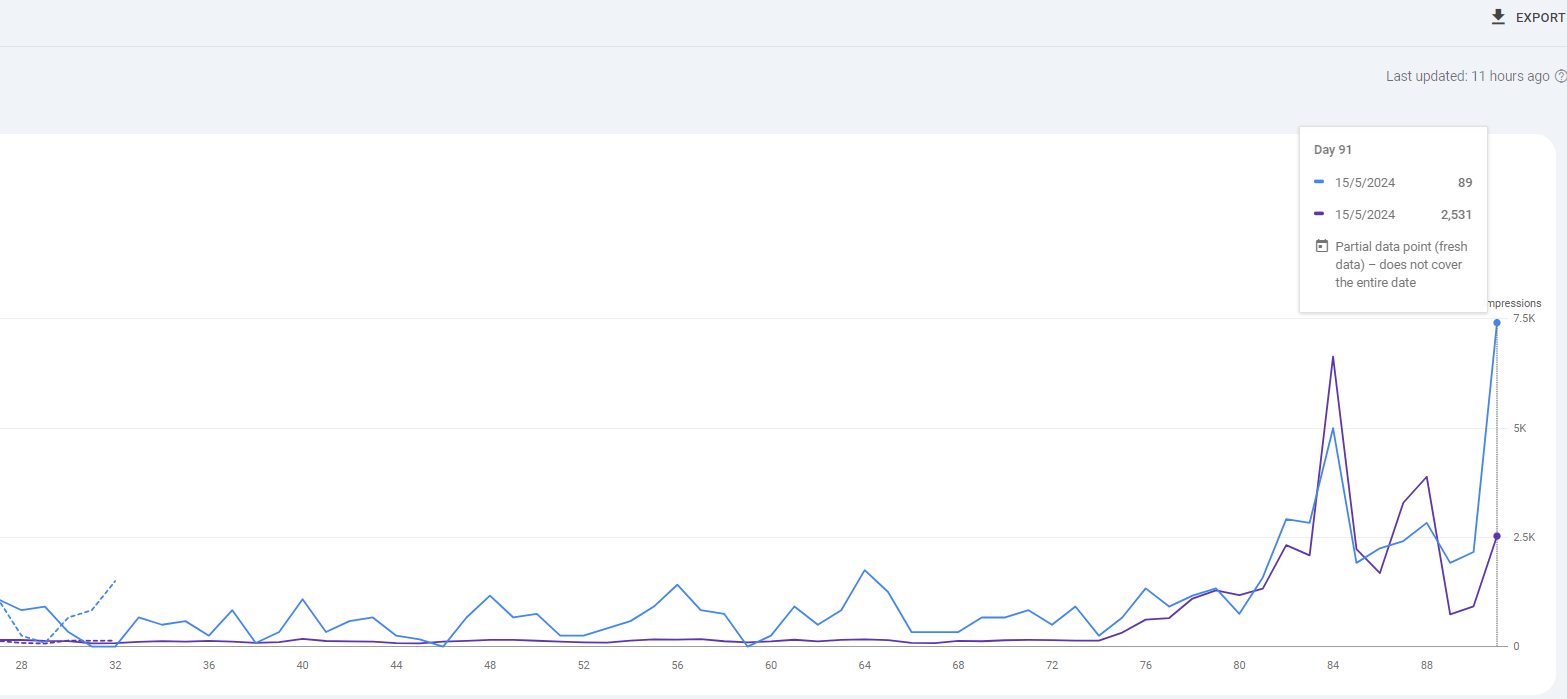Click the tooltip value 2,531

pyautogui.click(x=1457, y=214)
